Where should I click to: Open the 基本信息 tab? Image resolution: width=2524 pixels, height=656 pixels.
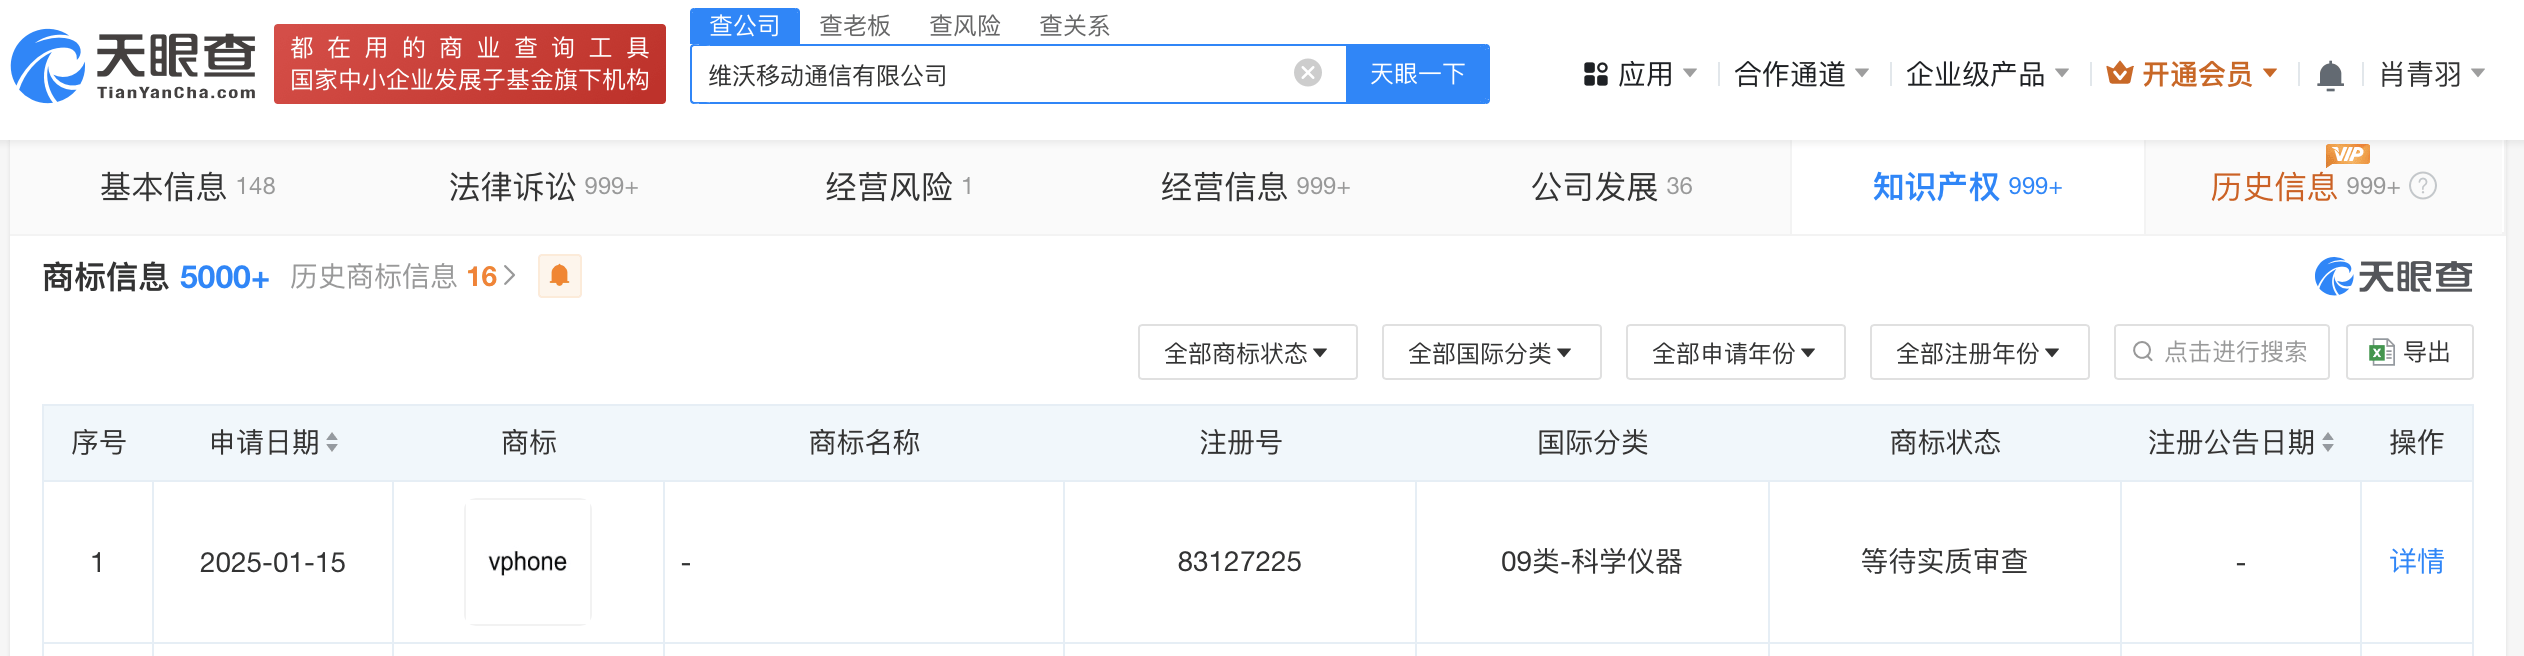(188, 187)
